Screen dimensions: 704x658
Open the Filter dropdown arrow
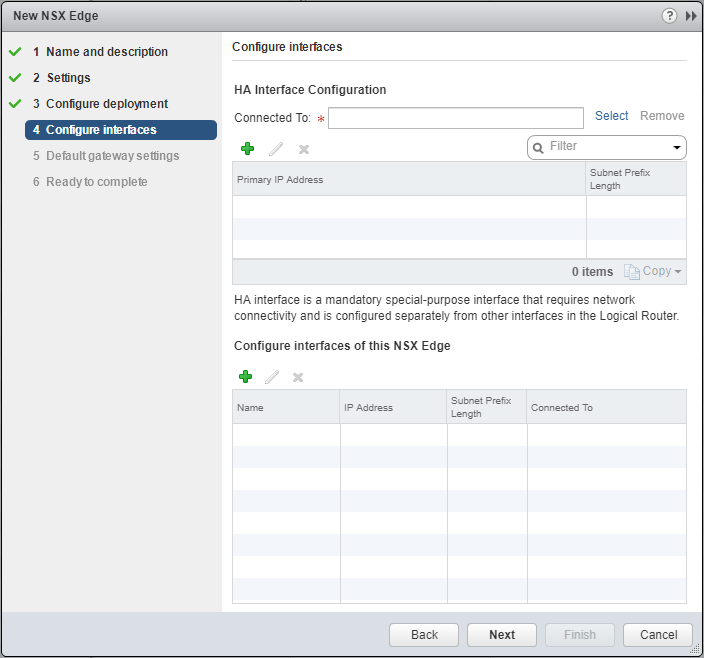click(x=677, y=148)
